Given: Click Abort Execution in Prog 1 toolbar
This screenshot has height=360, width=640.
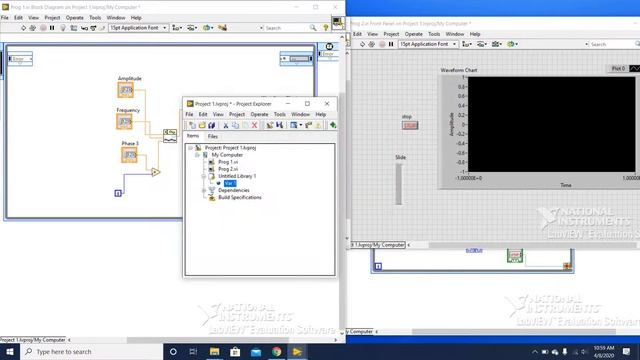Looking at the screenshot, I should point(43,28).
